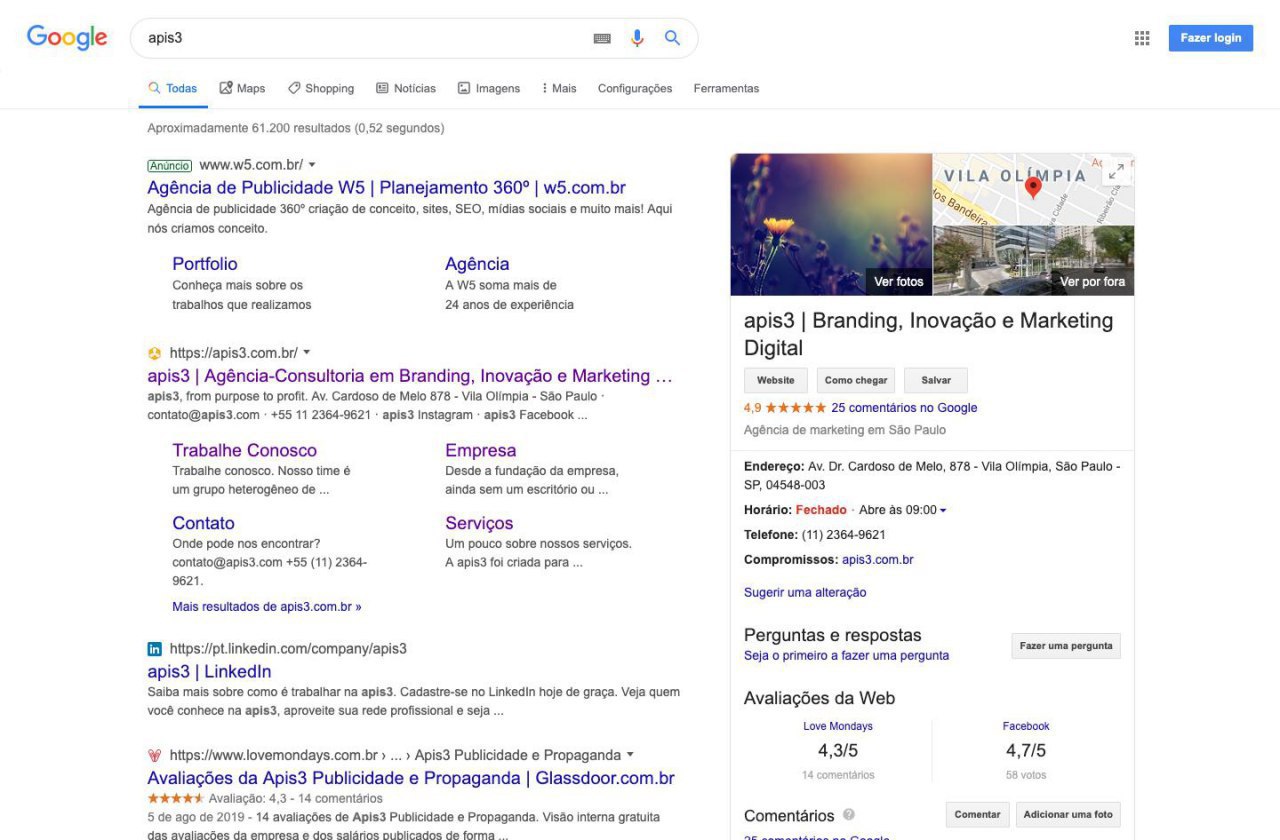
Task: Click Sugerir uma alteração link
Action: coord(805,593)
